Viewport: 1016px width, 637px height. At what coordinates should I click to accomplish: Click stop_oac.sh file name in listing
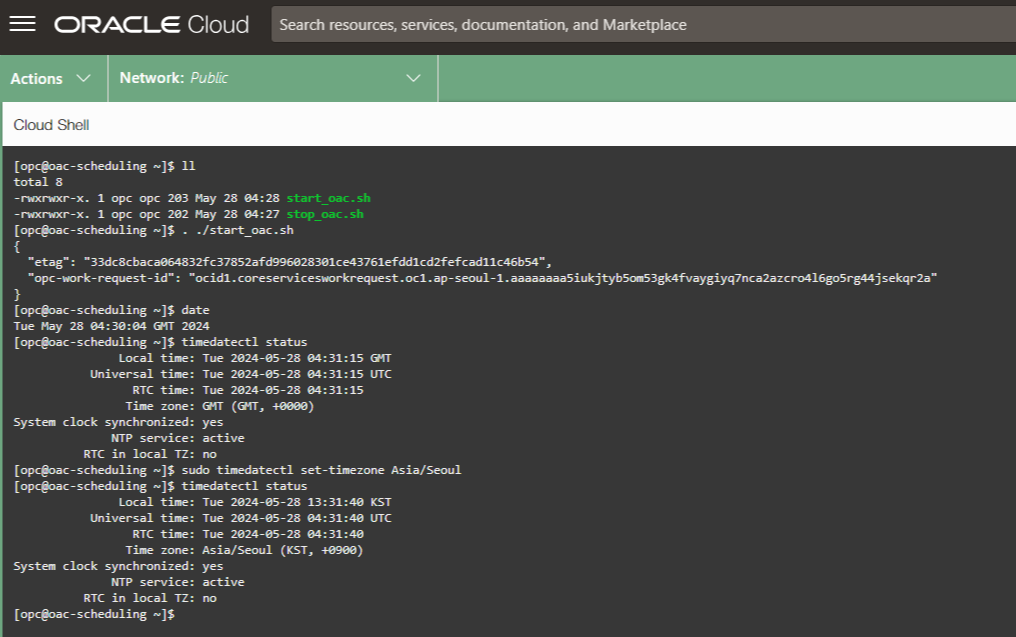click(x=325, y=214)
